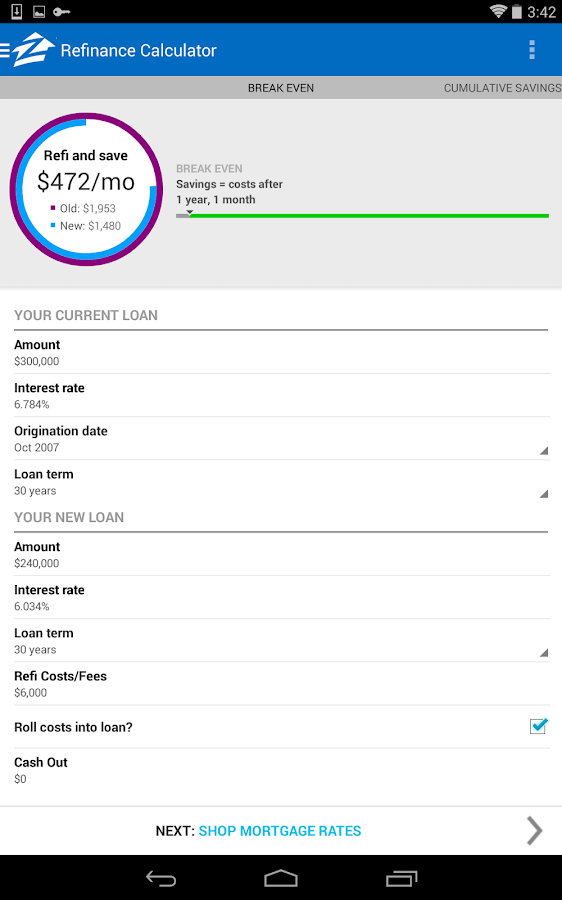
Task: Tap the 3:42 clock in status bar
Action: coord(541,12)
